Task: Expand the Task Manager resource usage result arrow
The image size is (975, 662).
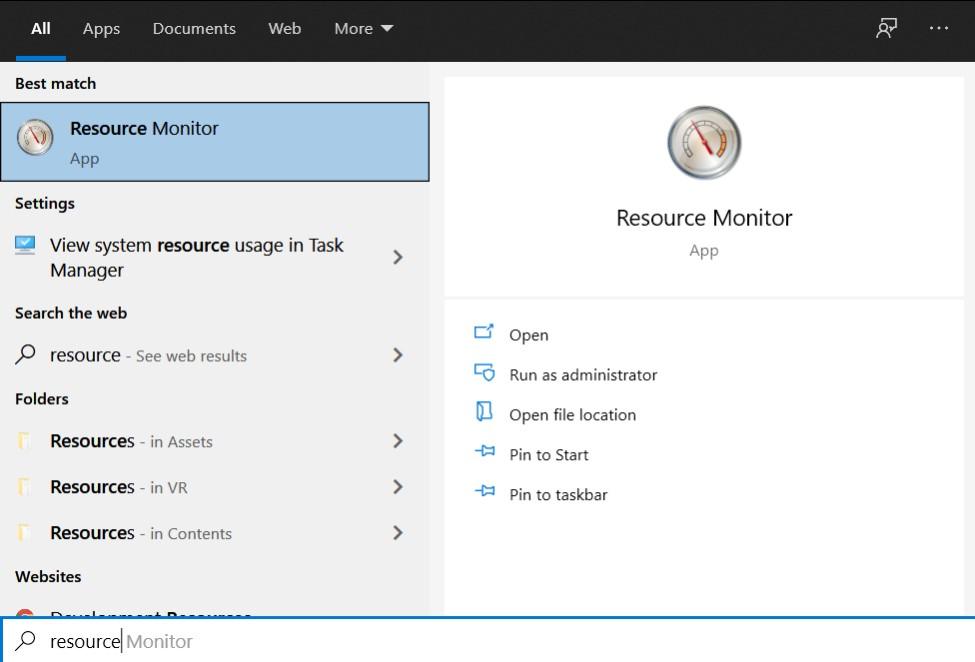Action: click(398, 257)
